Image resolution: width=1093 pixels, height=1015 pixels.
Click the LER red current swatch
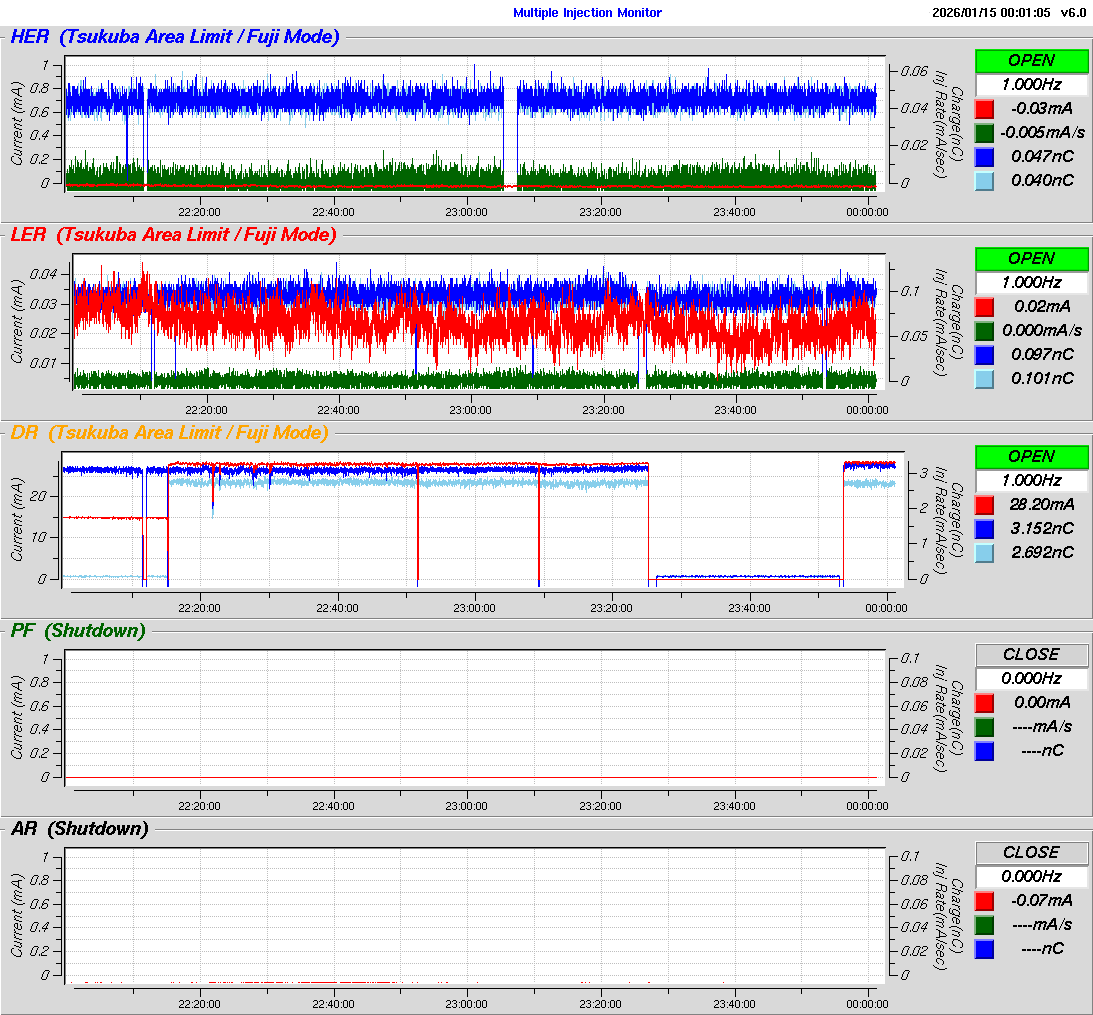[x=984, y=306]
